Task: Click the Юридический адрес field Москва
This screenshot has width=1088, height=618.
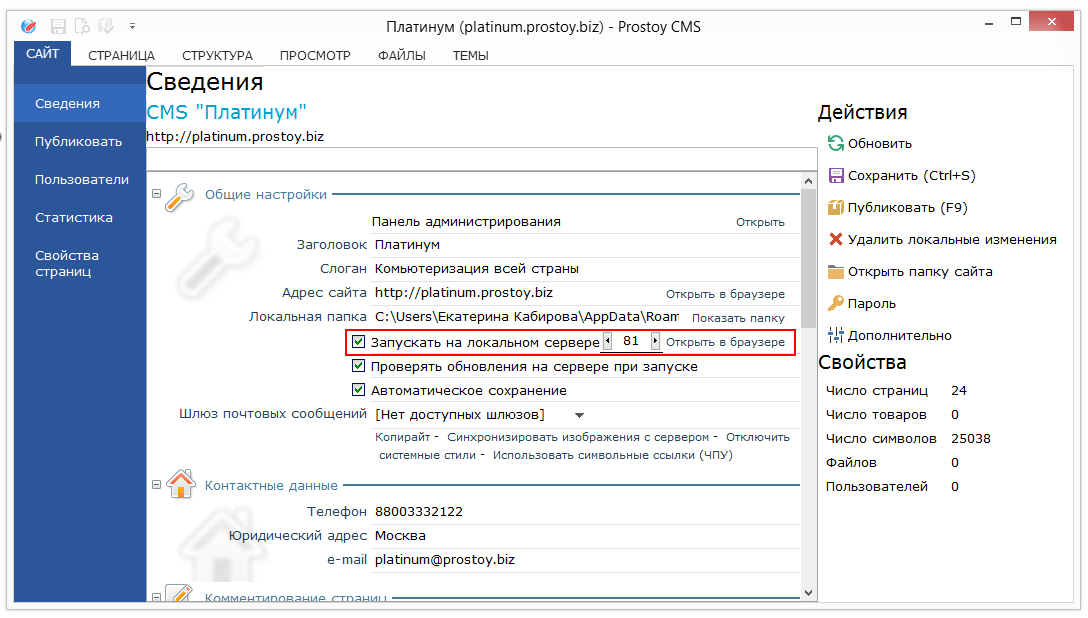Action: click(x=586, y=535)
